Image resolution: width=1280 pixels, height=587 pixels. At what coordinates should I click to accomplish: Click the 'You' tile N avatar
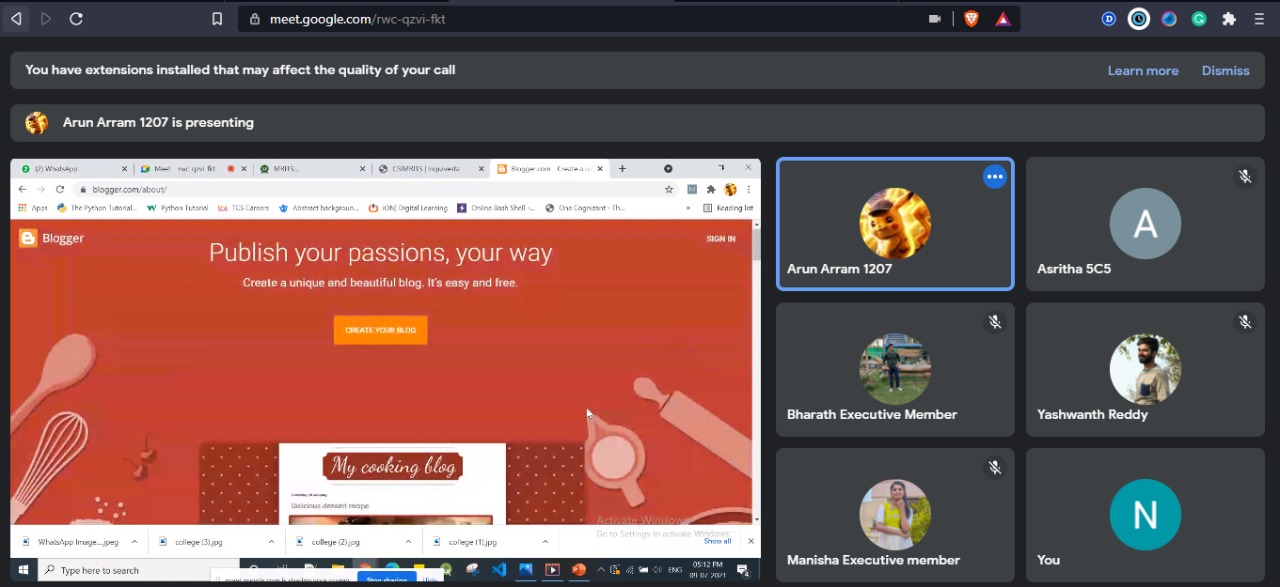pyautogui.click(x=1145, y=514)
